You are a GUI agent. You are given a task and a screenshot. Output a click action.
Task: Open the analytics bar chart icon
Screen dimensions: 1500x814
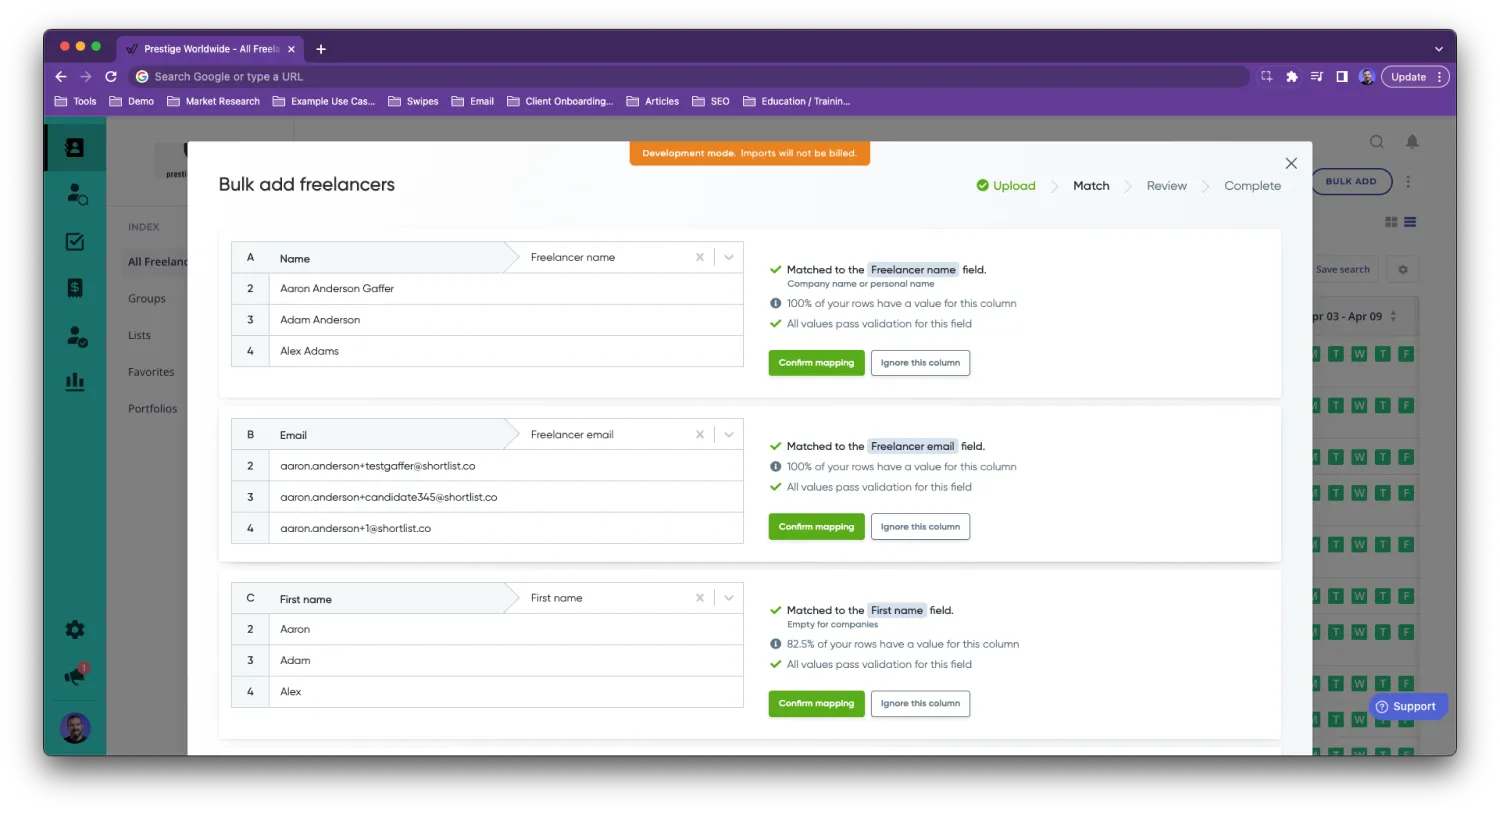tap(74, 381)
